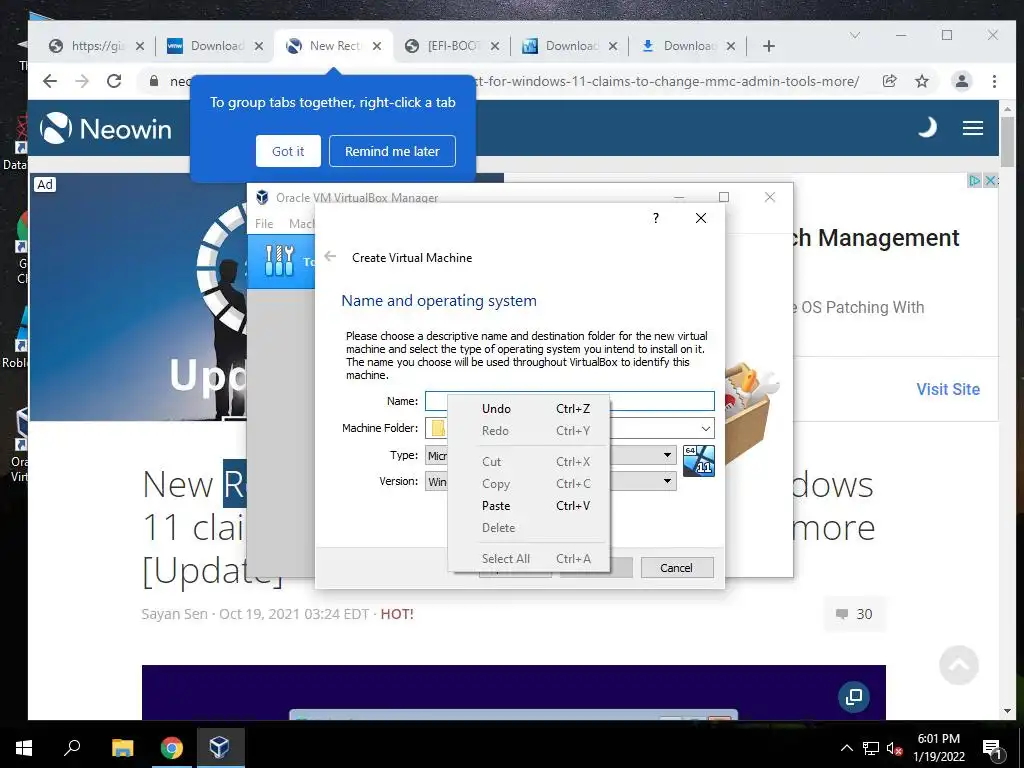Close the New Rect Neowin tab

click(x=377, y=46)
